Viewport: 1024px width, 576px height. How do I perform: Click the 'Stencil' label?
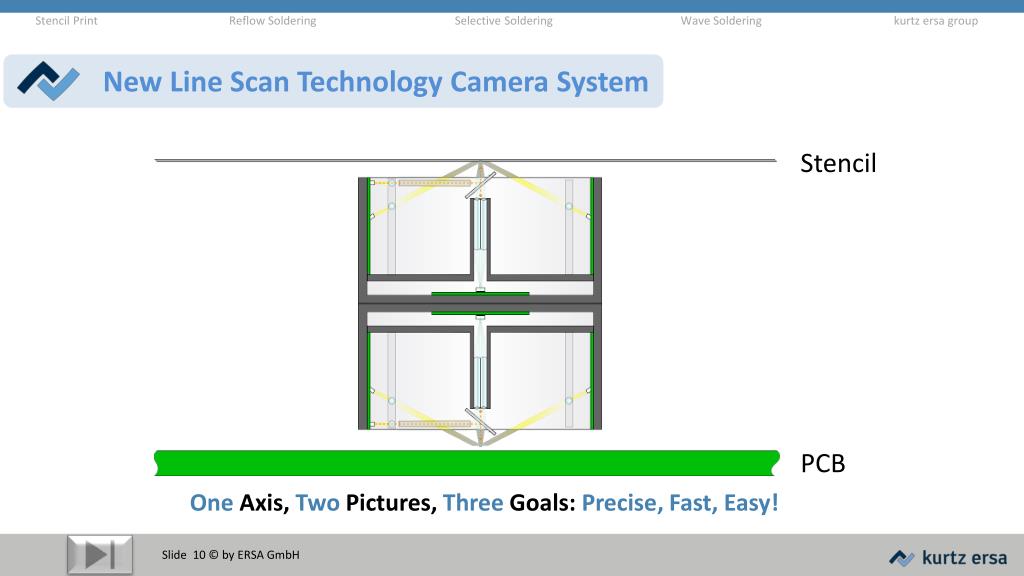point(838,163)
